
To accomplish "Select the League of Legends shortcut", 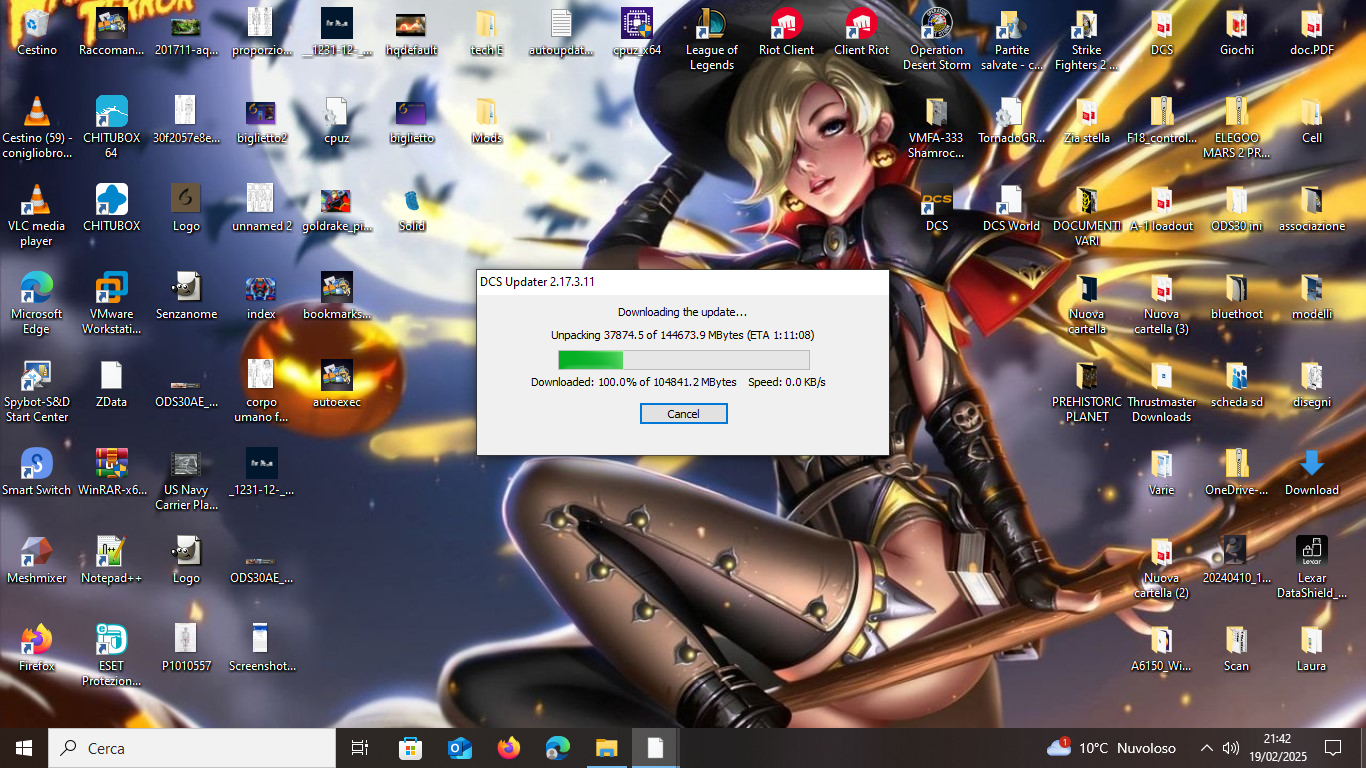I will tap(711, 39).
